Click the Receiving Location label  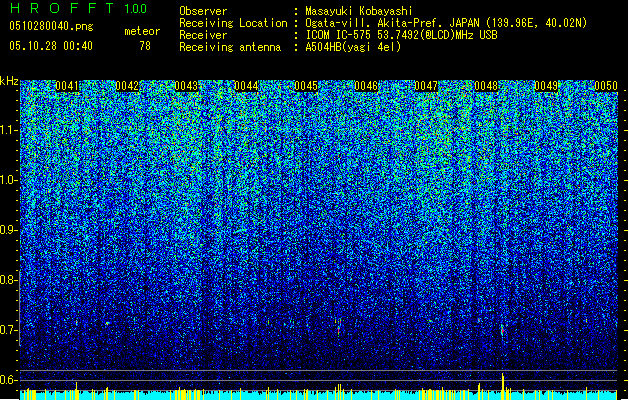[x=233, y=23]
